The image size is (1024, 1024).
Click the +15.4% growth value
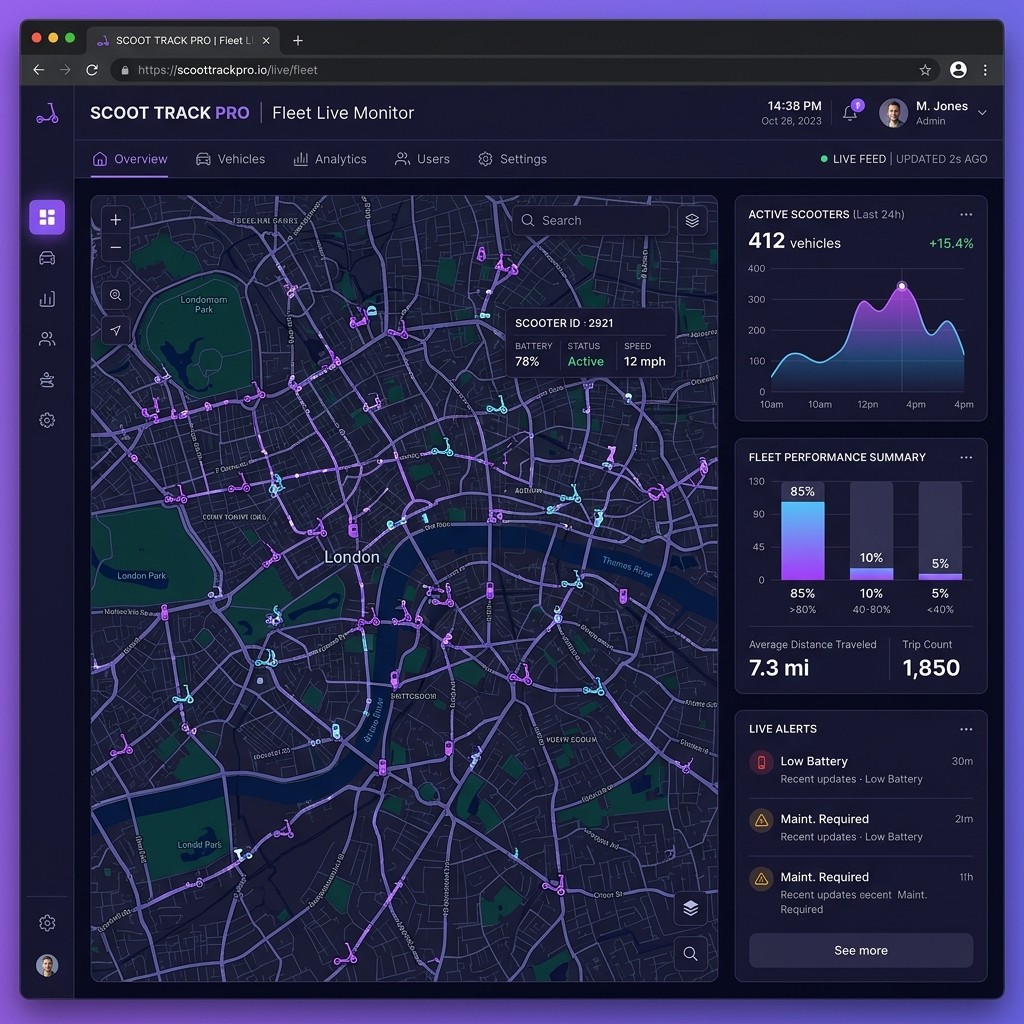click(951, 243)
